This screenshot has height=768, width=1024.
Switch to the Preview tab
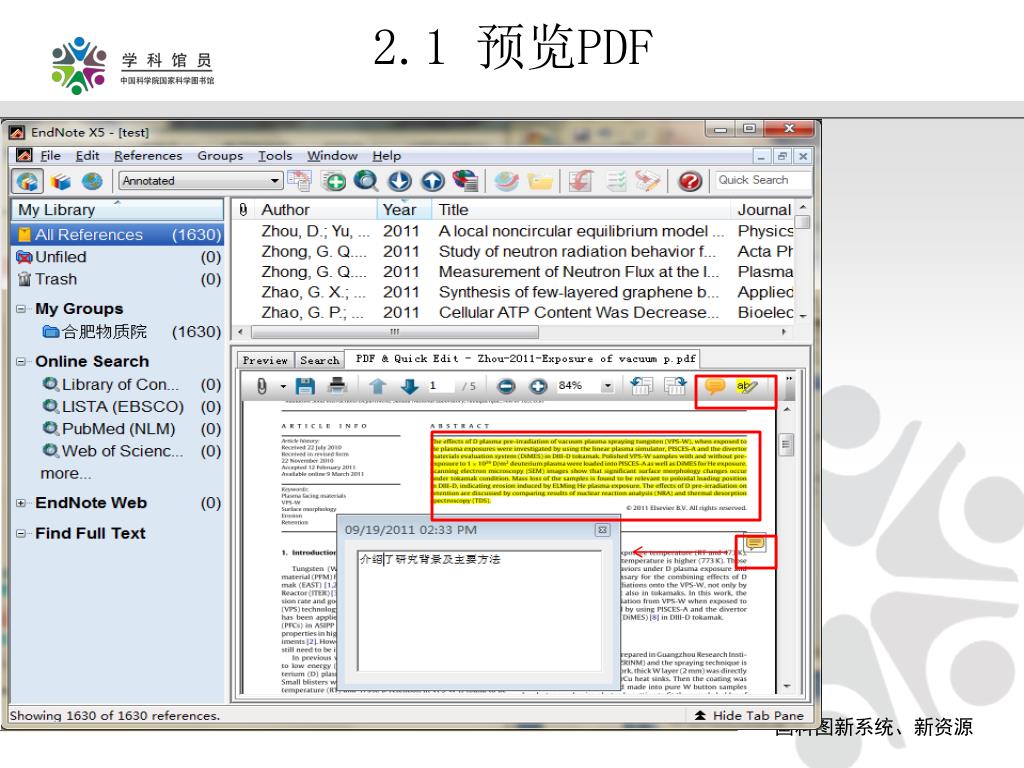click(x=265, y=360)
